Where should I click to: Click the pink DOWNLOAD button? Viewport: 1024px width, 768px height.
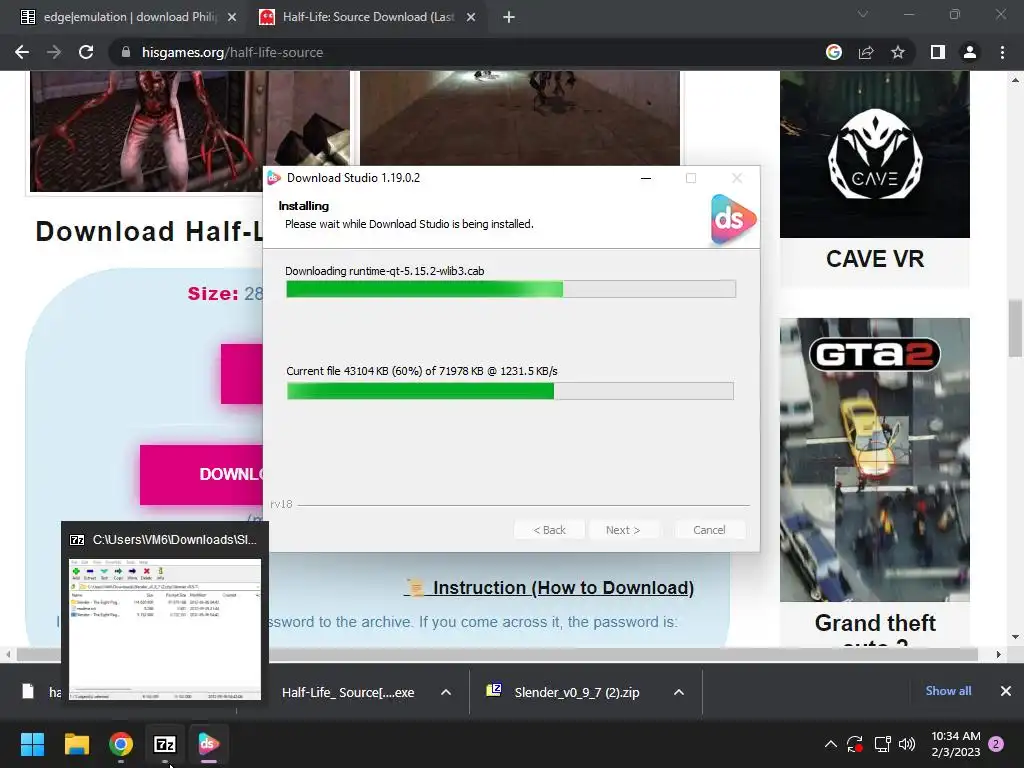click(201, 475)
